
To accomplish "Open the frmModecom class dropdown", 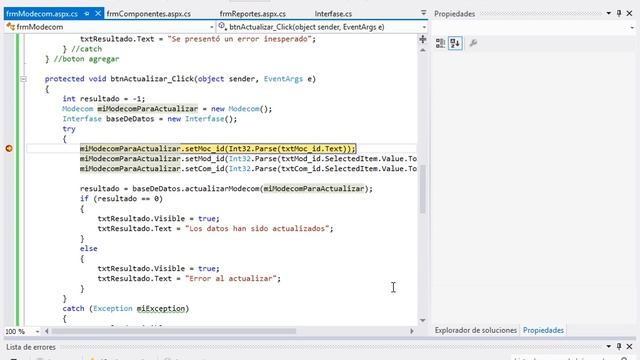I will pyautogui.click(x=211, y=27).
